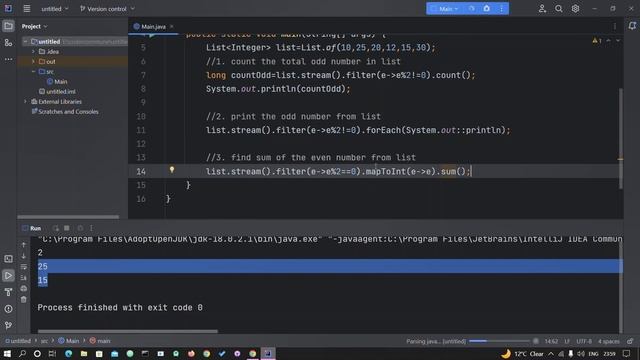
Task: Open the main hamburger menu
Action: 27,9
